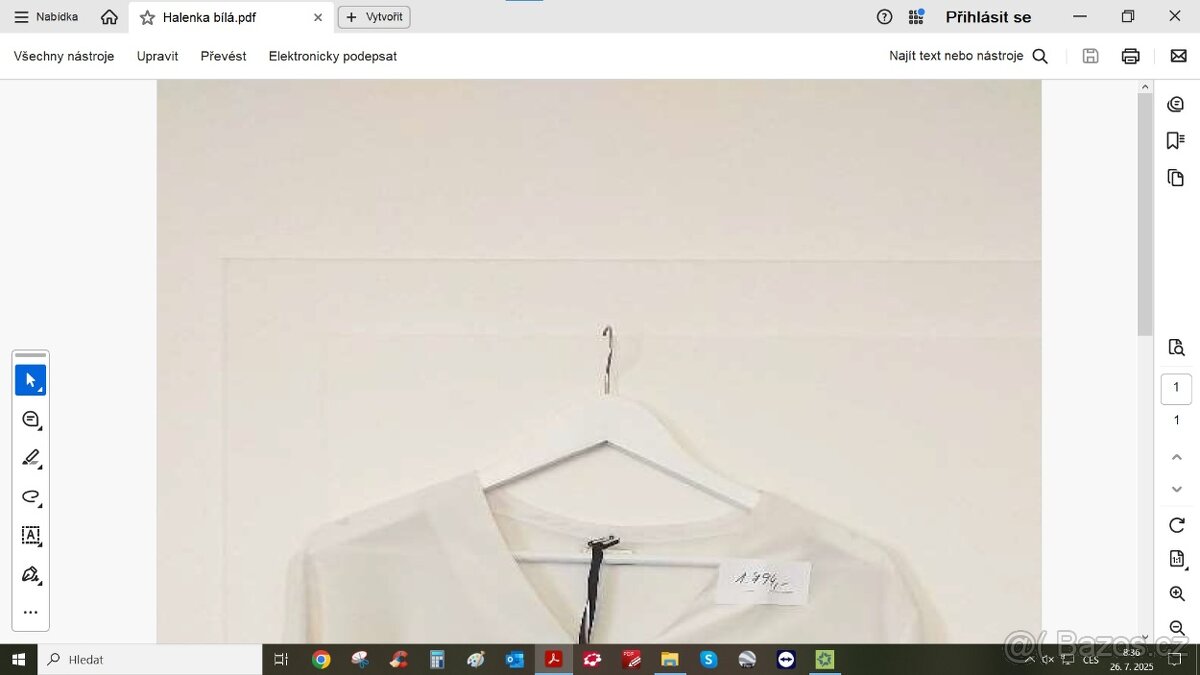Close the Halenka bílá.pdf tab
Viewport: 1200px width, 675px height.
pos(318,17)
